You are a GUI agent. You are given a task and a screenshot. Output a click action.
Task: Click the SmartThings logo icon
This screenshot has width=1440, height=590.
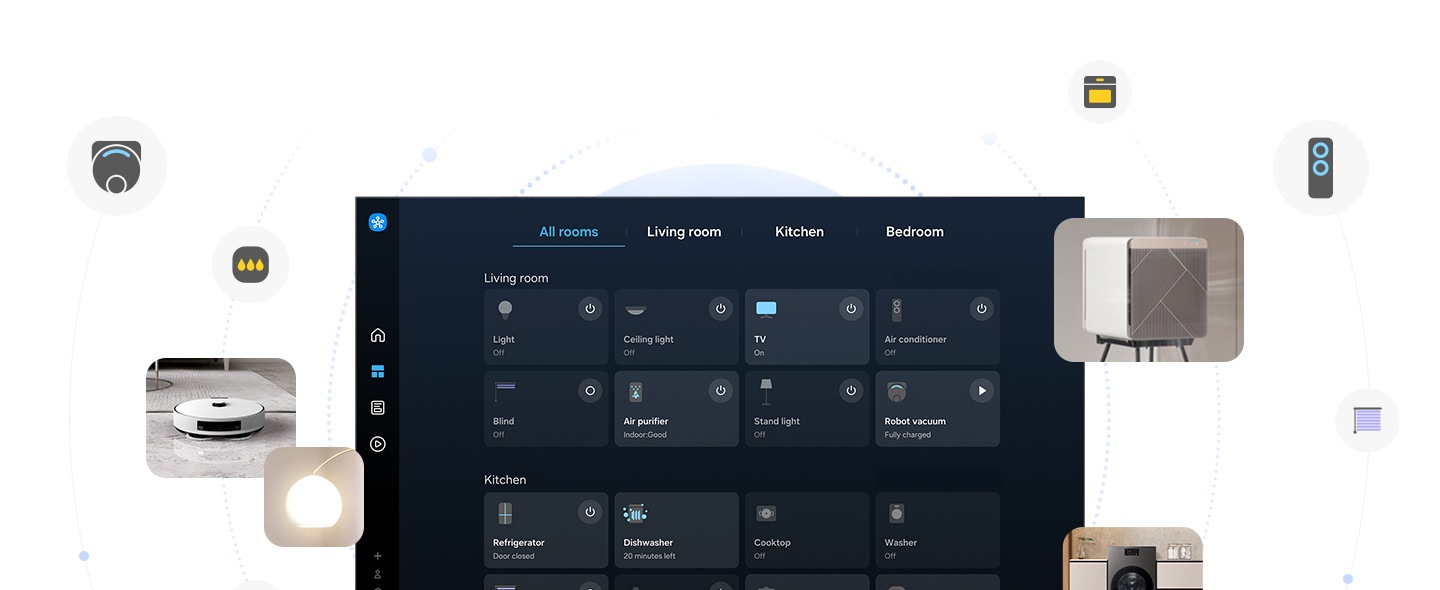[x=377, y=223]
